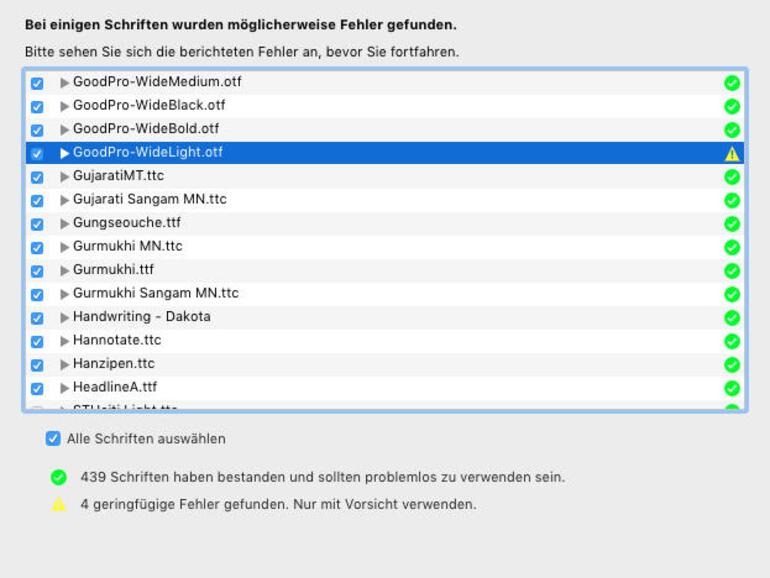The height and width of the screenshot is (578, 770).
Task: Click green check status of GoodPro-WideMedium.otf
Action: point(731,83)
